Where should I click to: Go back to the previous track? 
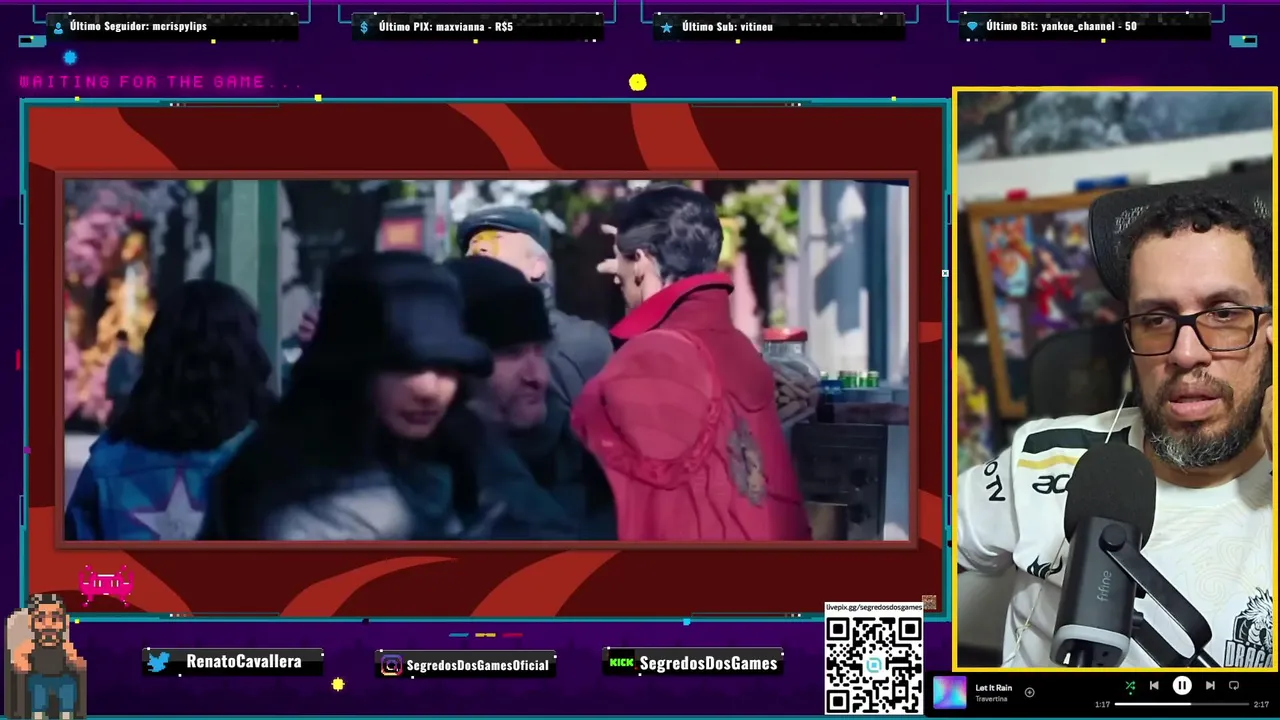tap(1154, 686)
